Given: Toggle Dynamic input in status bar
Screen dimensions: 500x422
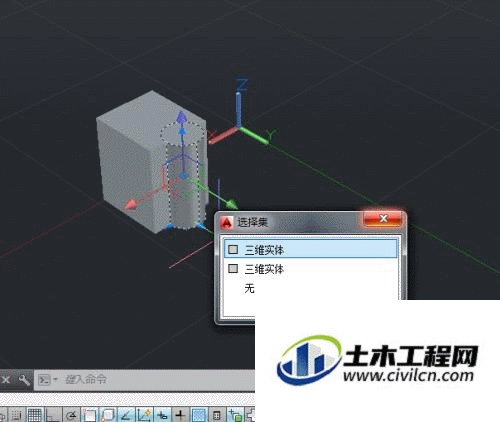Looking at the screenshot, I should pos(162,415).
